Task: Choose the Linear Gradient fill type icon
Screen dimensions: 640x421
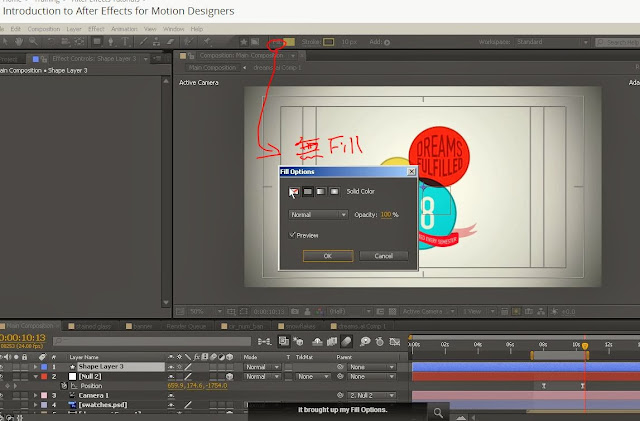Action: click(x=321, y=191)
